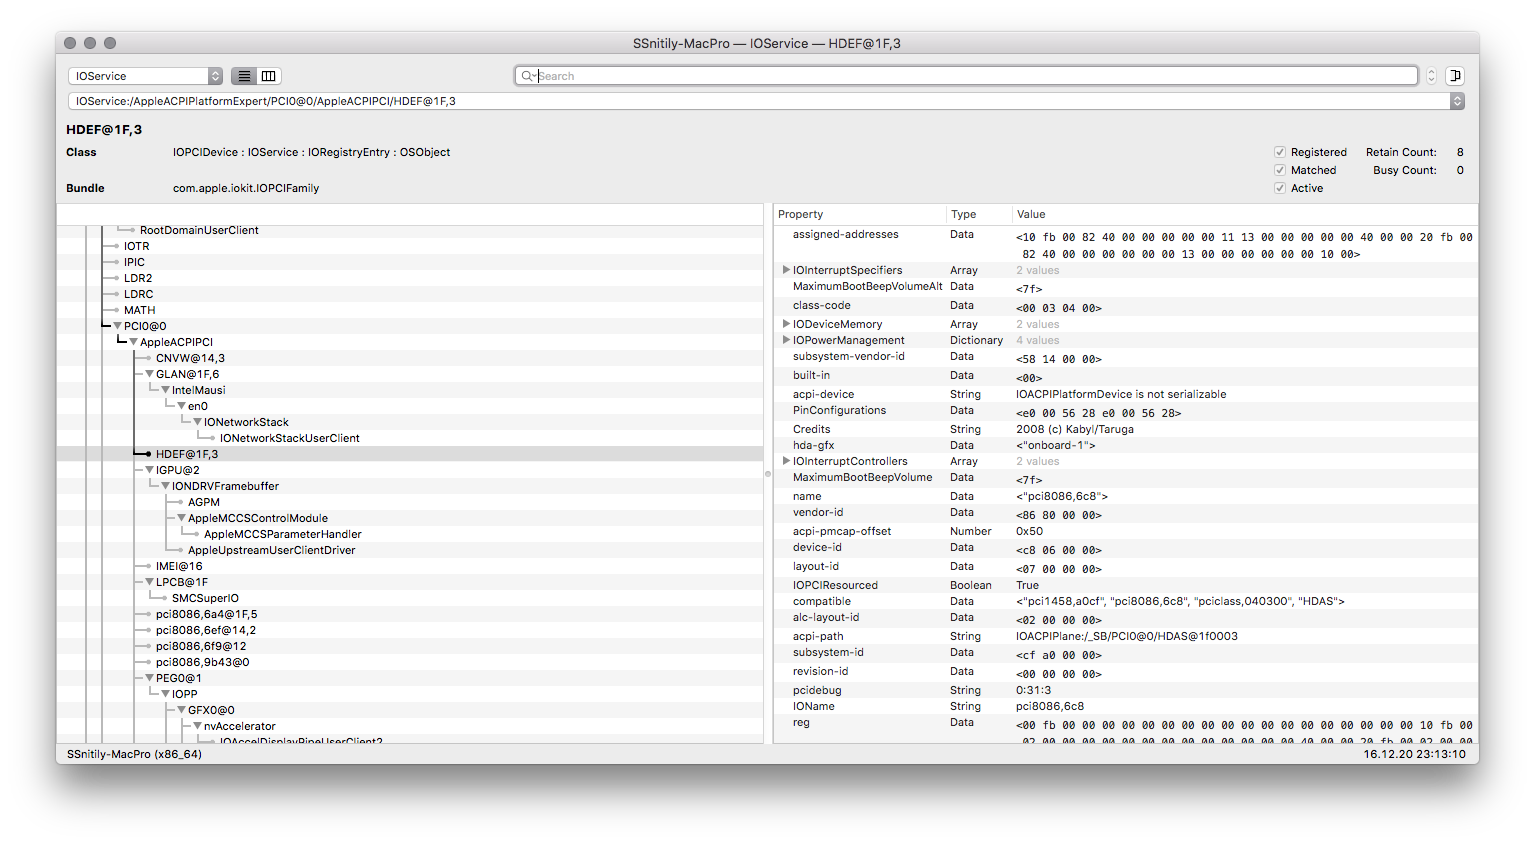Image resolution: width=1535 pixels, height=844 pixels.
Task: Click inside the Search field
Action: [970, 76]
